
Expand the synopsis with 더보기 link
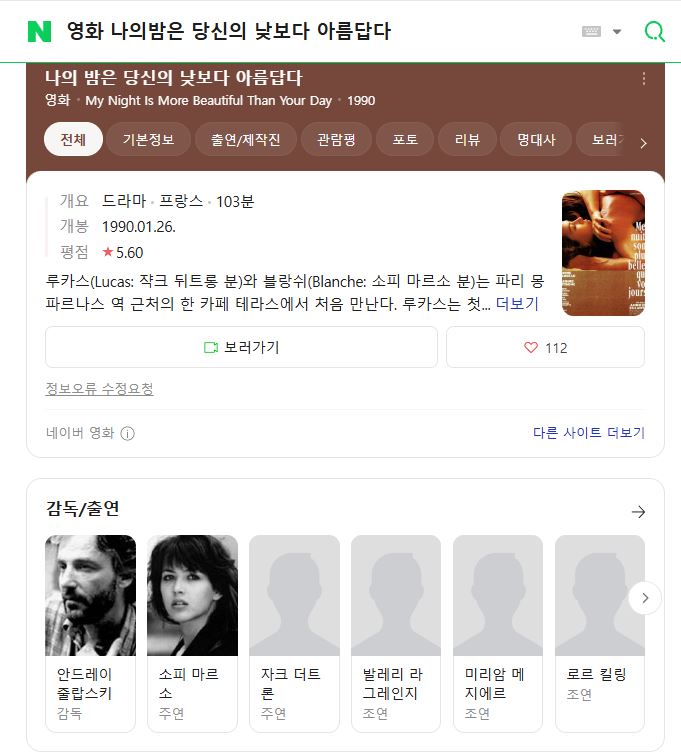point(517,304)
